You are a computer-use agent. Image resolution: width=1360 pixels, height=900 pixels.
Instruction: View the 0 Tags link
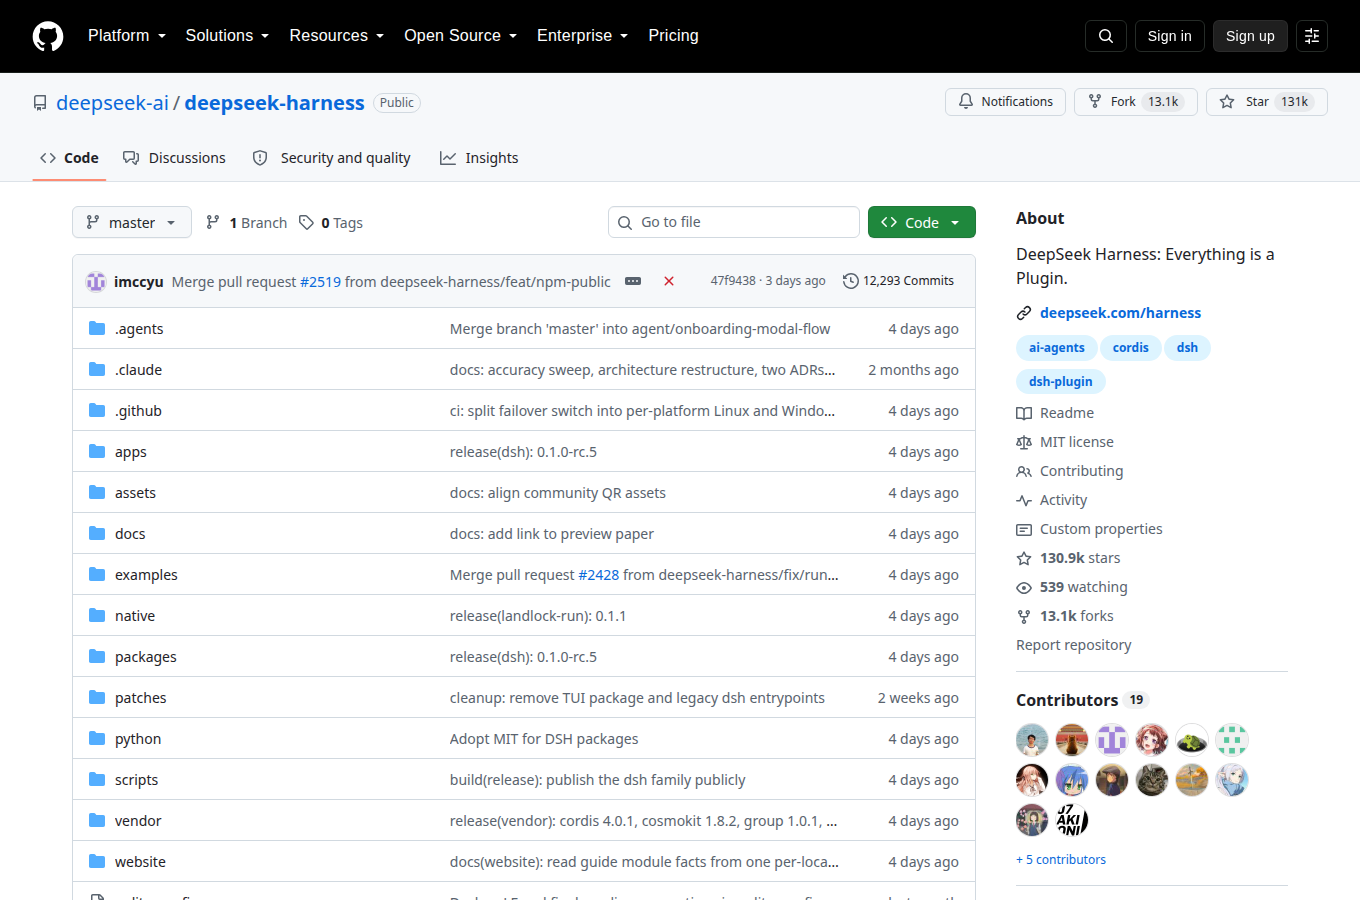click(331, 222)
